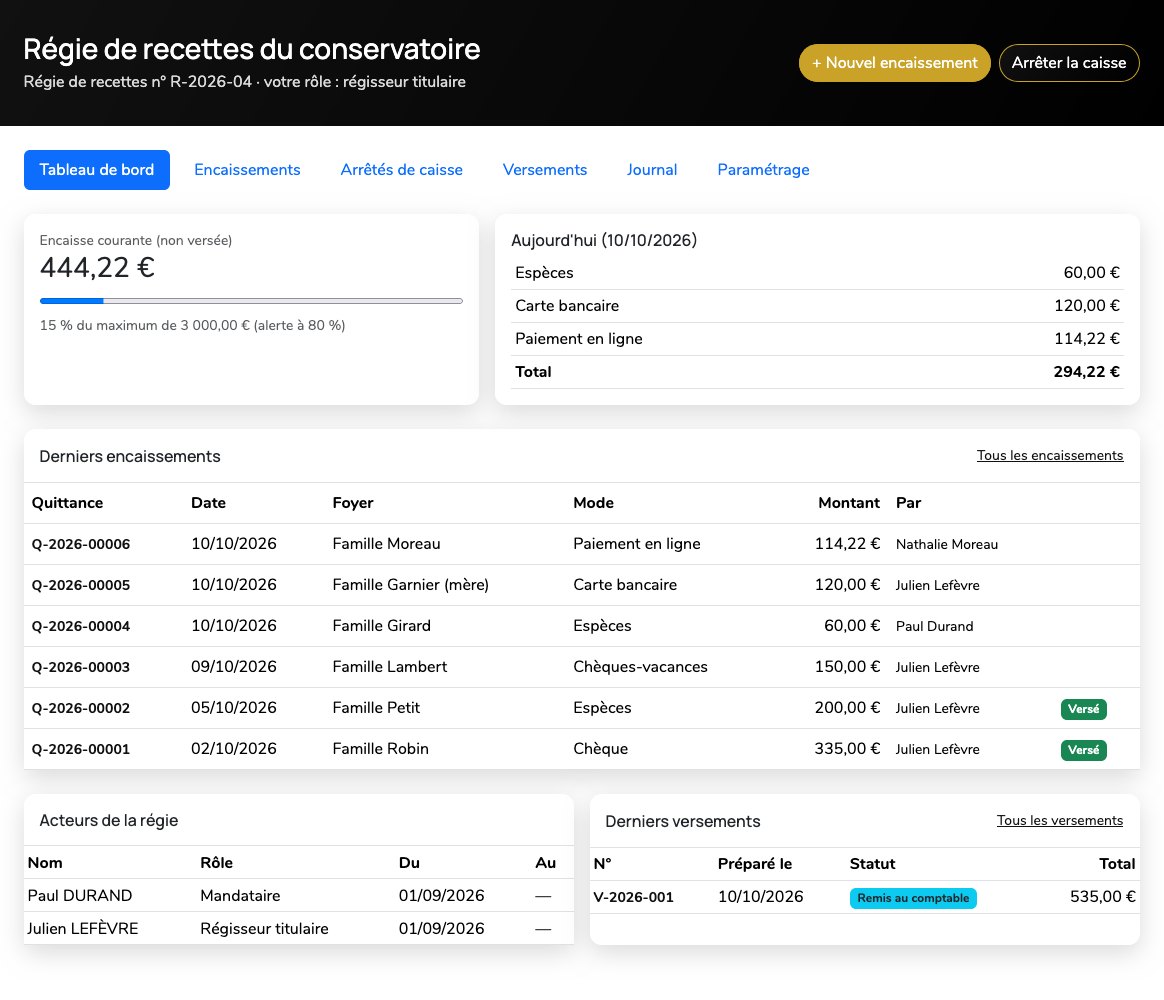
Task: Click the Montant column header
Action: point(849,503)
